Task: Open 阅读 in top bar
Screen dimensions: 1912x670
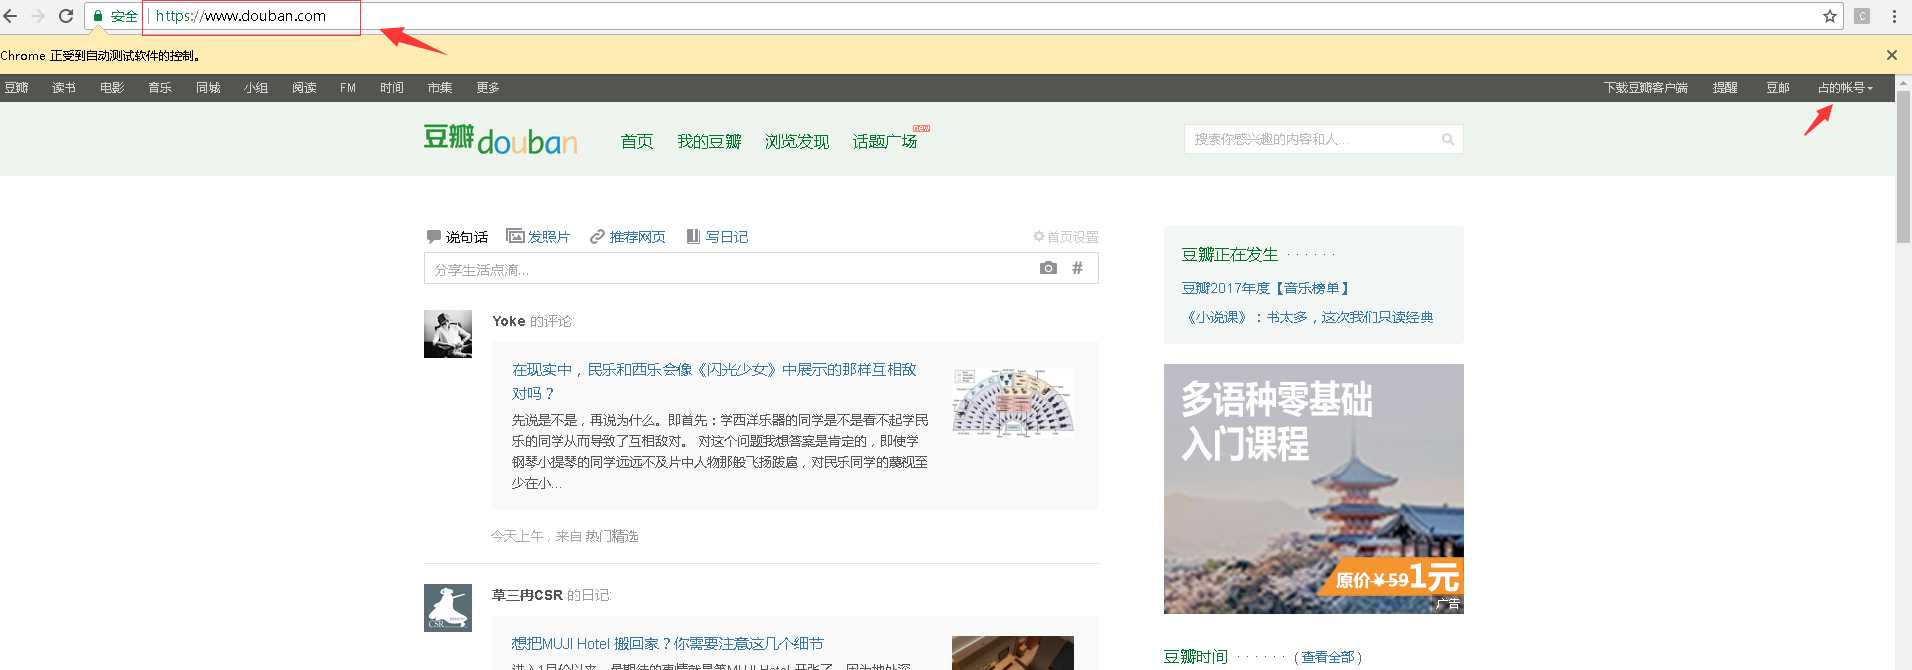Action: (304, 88)
